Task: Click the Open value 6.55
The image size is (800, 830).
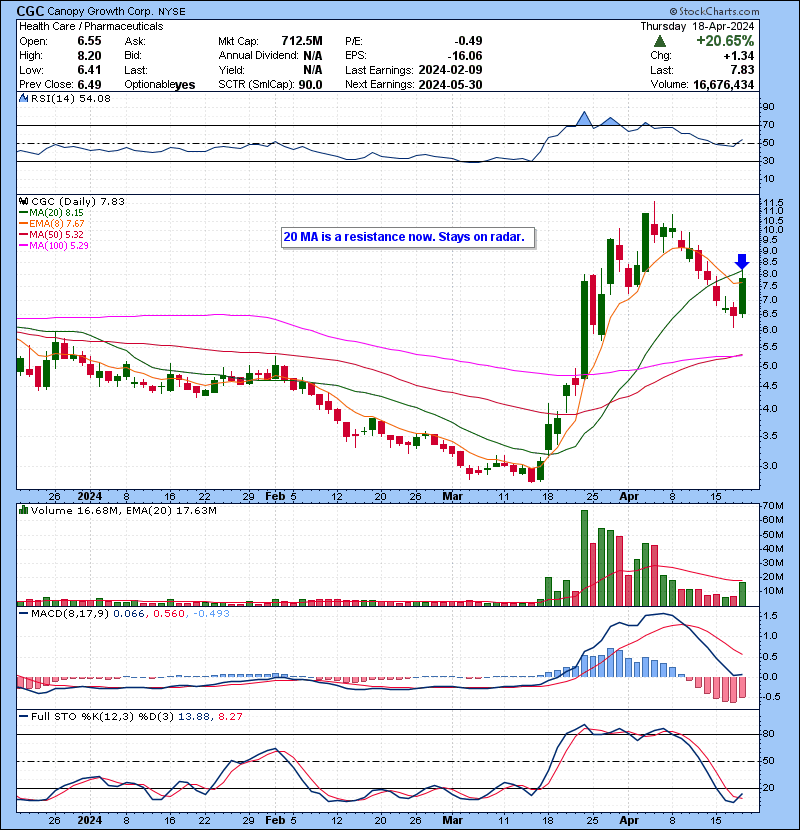Action: 89,41
